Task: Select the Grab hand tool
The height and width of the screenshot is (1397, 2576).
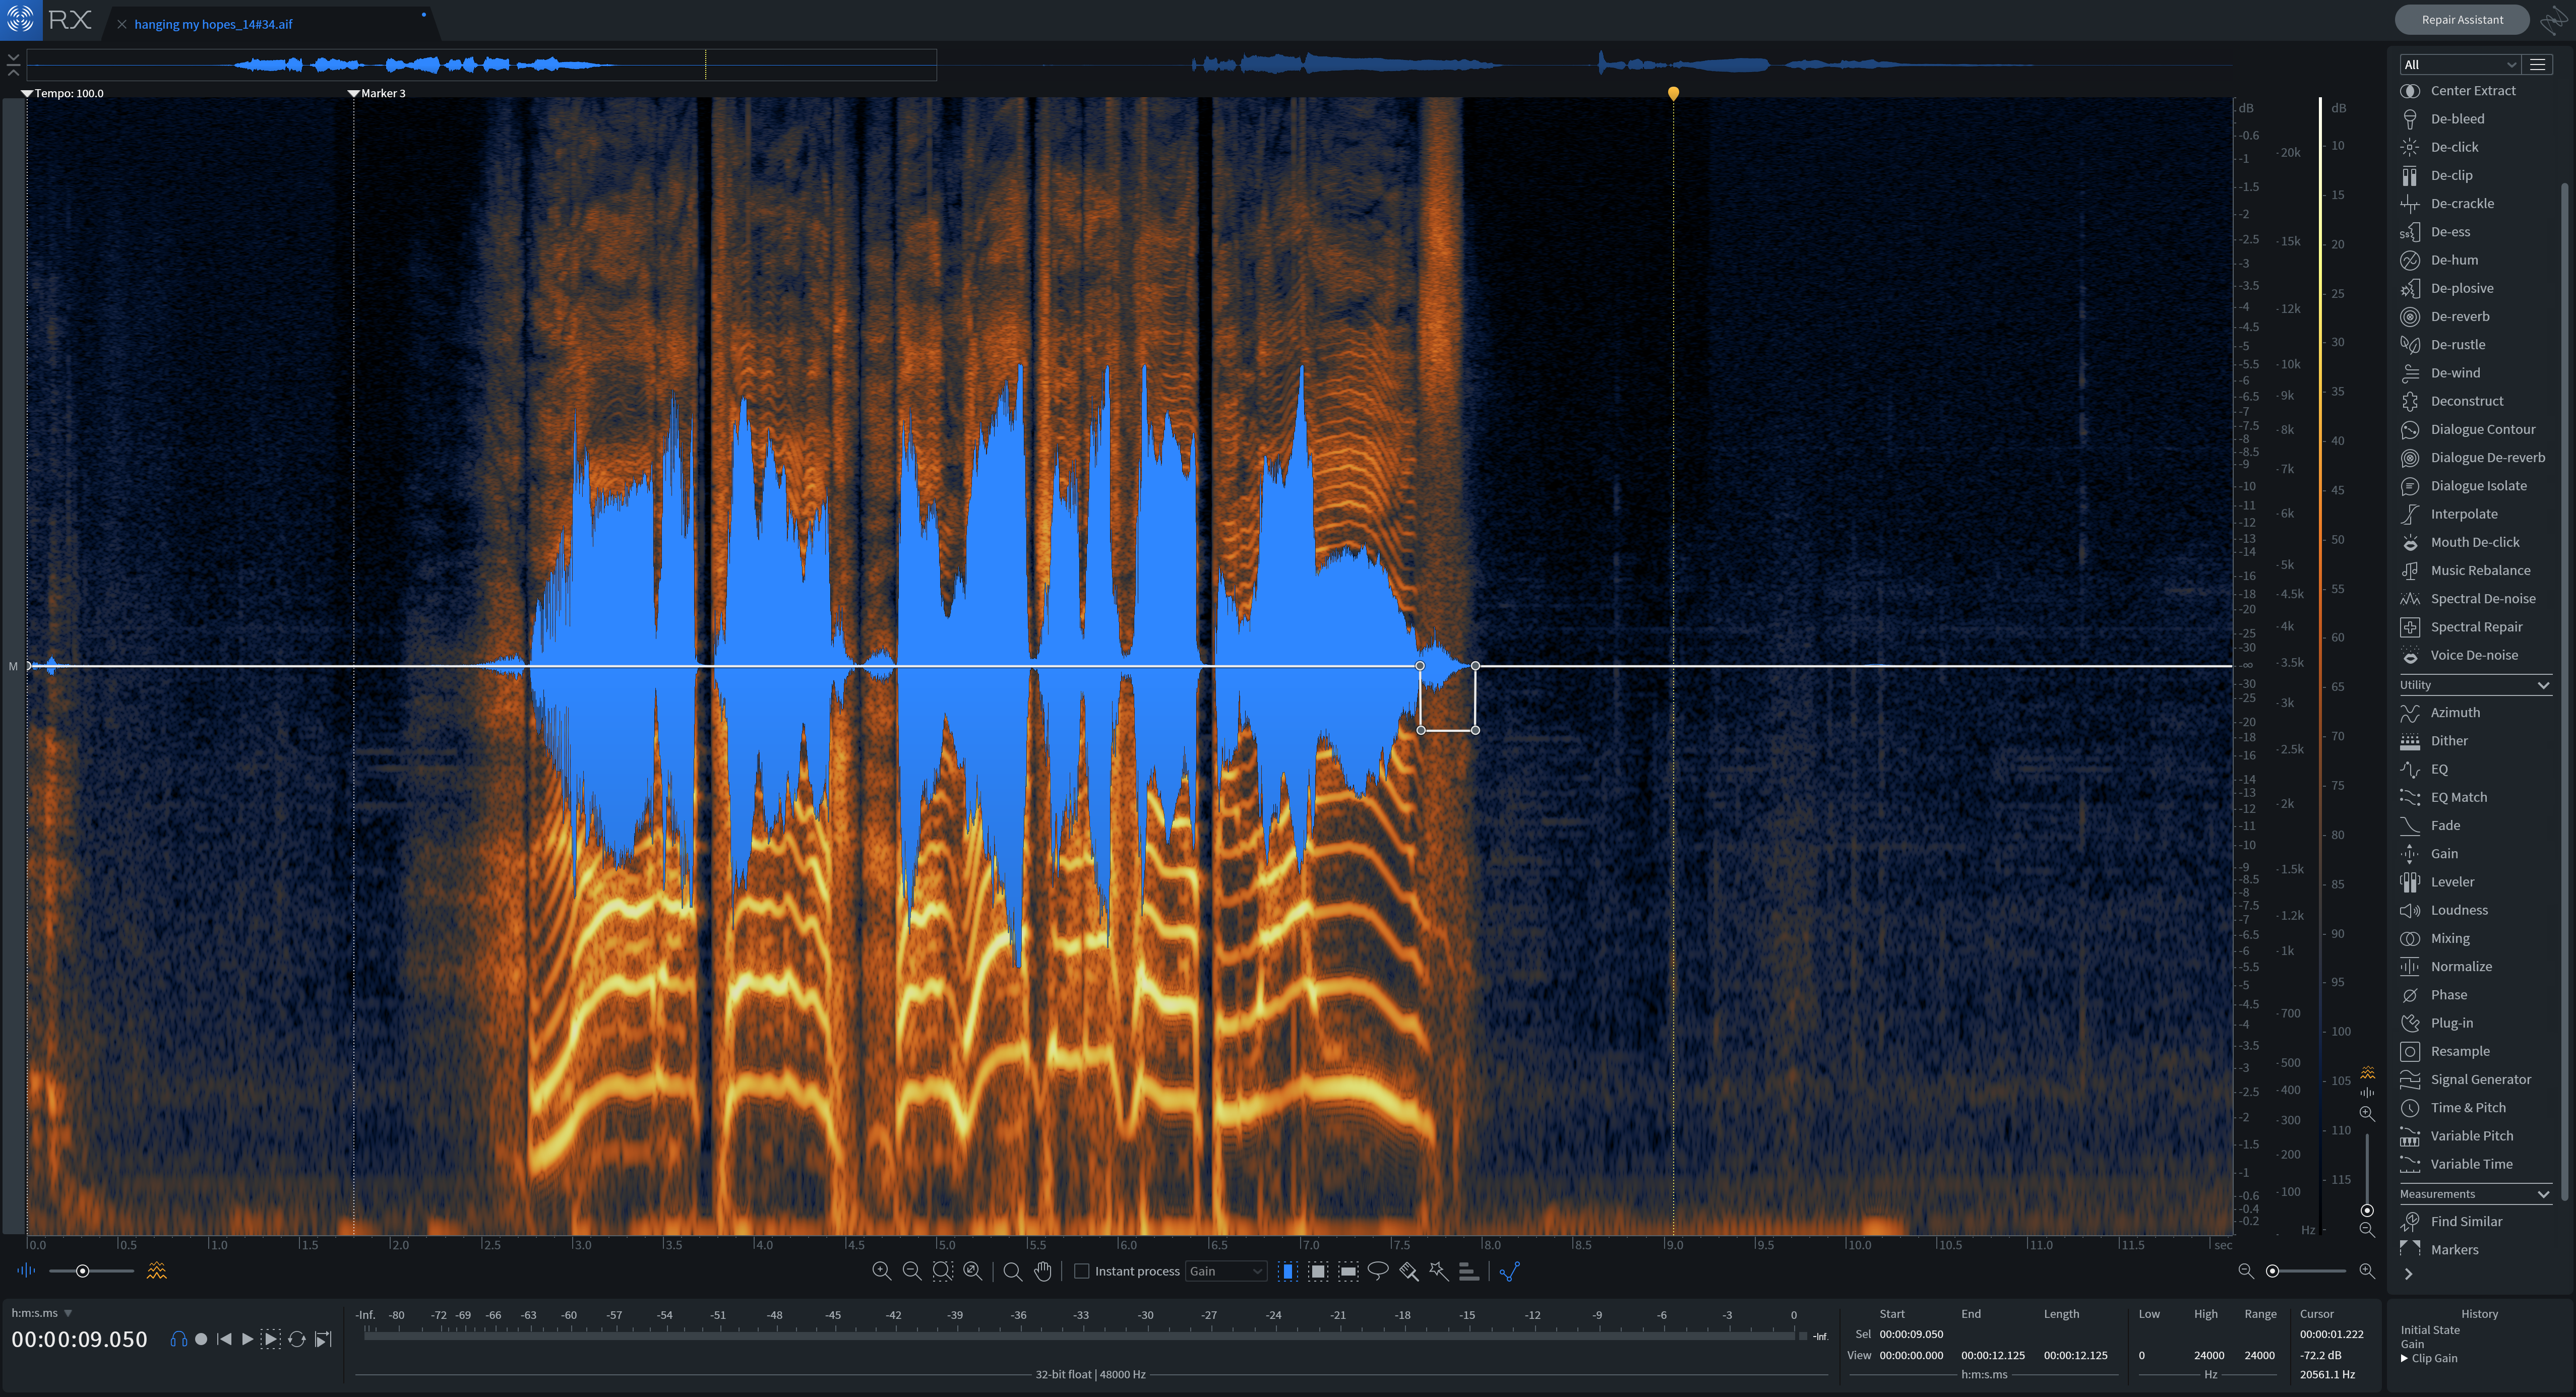Action: (1043, 1271)
